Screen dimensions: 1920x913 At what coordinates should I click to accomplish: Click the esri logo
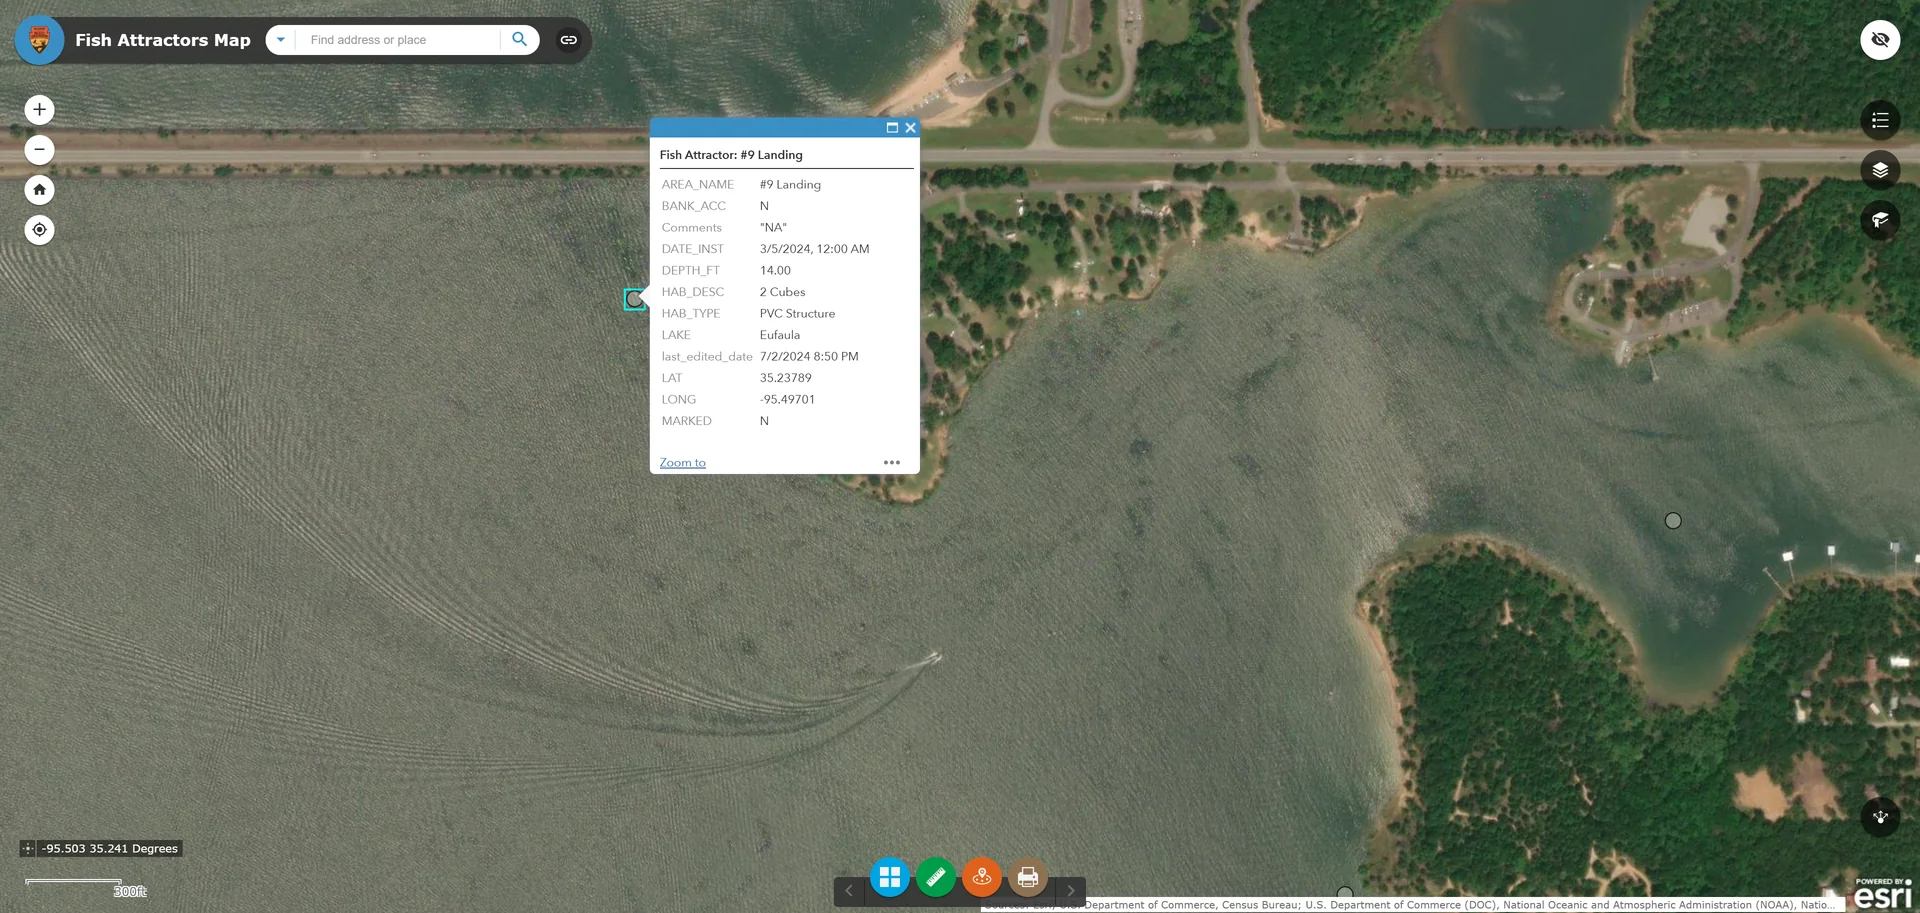[1883, 893]
